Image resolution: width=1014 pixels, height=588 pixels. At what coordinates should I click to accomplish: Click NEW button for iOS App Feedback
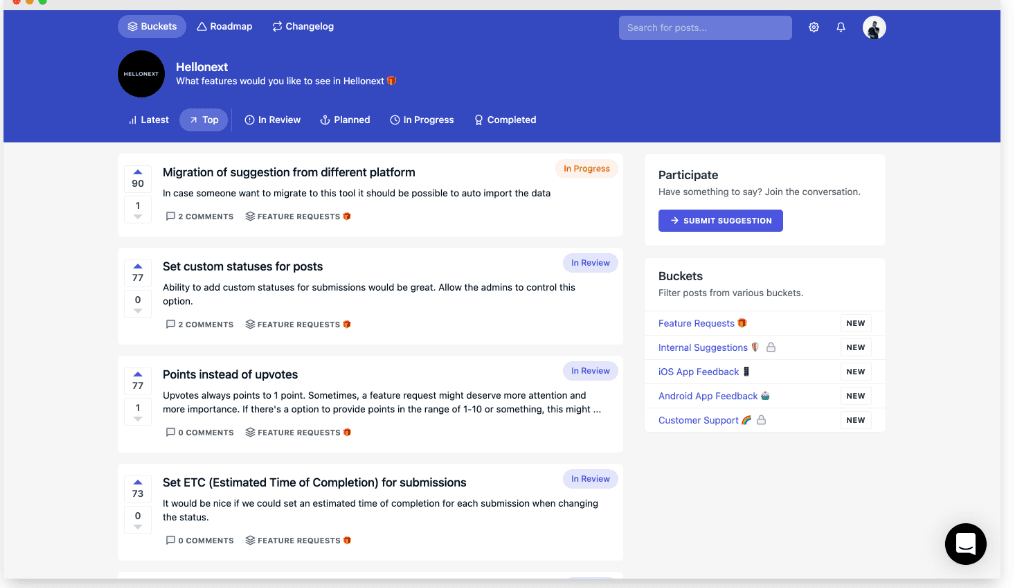click(x=856, y=371)
